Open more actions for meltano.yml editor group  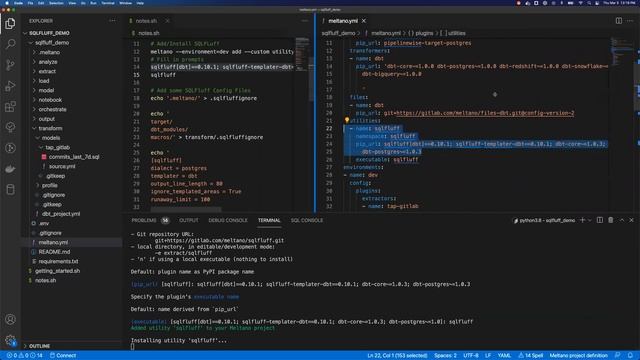(x=630, y=21)
